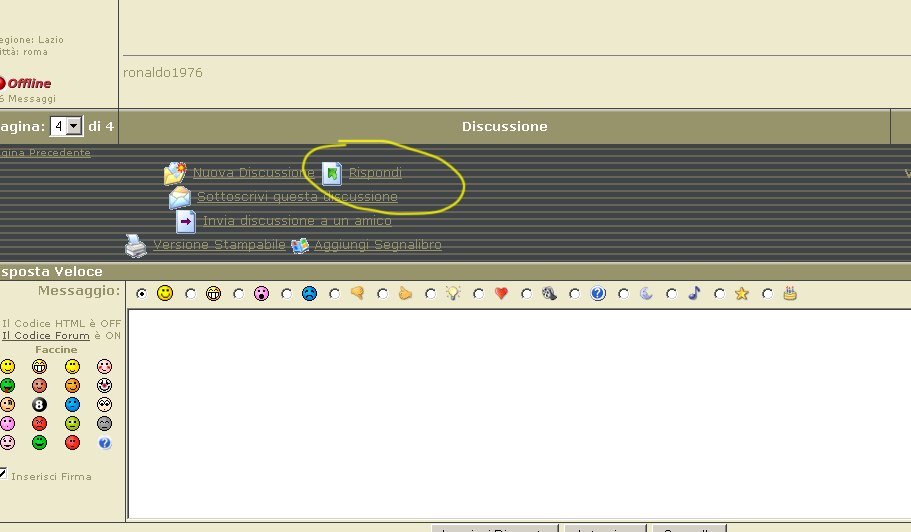Screen dimensions: 911x532
Task: Click the blue question mark in Faccine
Action: click(104, 442)
